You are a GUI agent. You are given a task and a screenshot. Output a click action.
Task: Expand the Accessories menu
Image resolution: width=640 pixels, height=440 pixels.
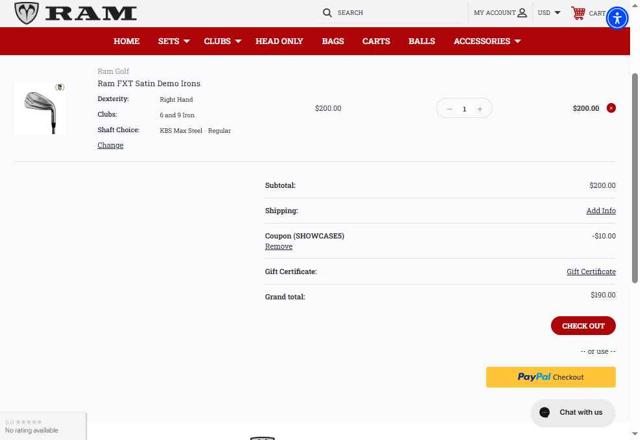(x=487, y=41)
